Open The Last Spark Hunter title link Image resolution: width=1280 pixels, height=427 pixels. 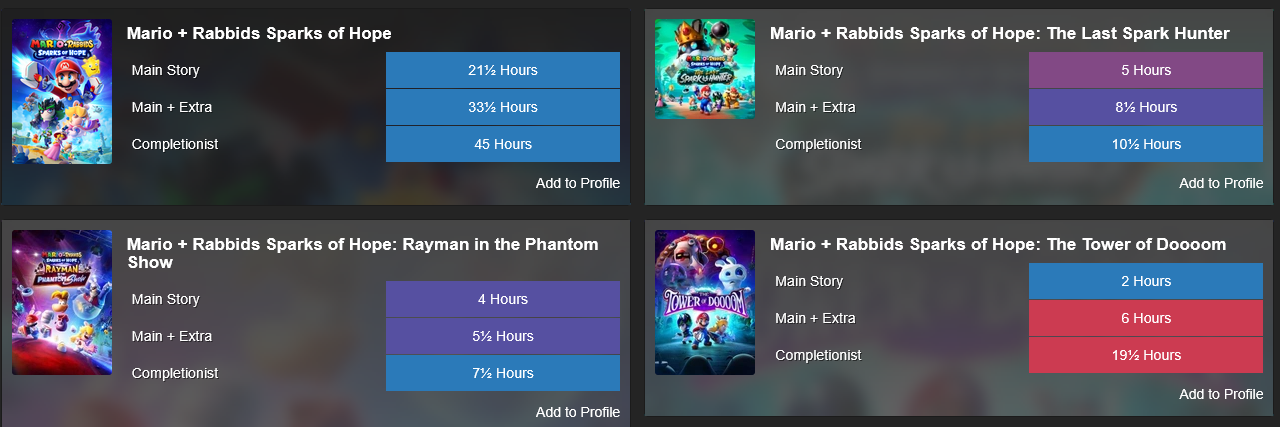[x=1000, y=34]
